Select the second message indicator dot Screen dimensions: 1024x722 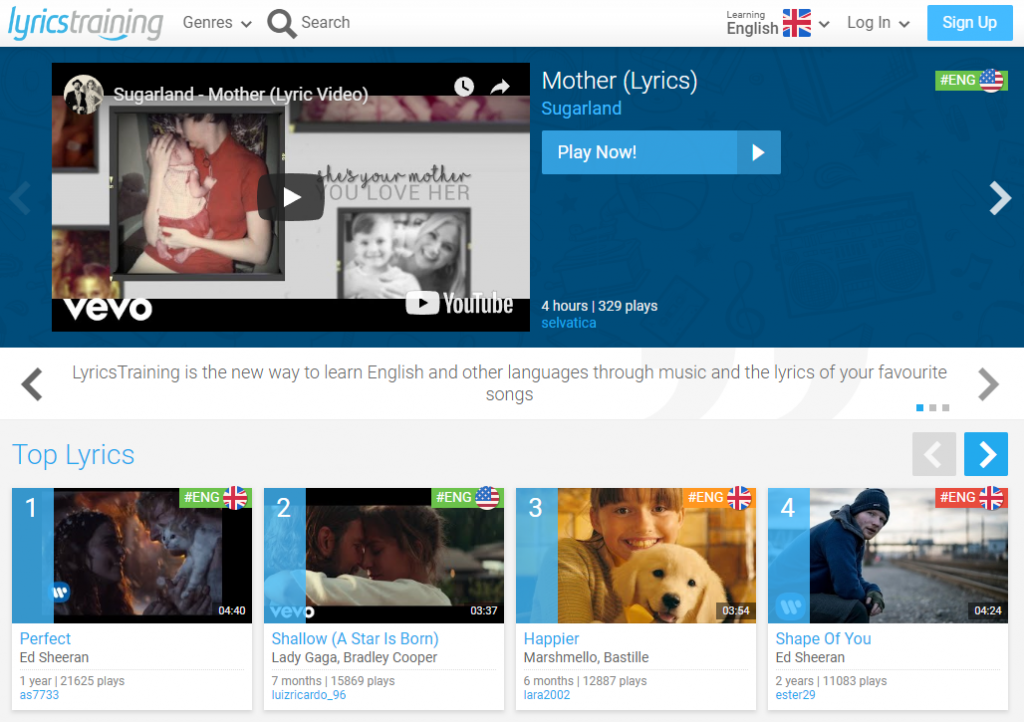[x=933, y=408]
